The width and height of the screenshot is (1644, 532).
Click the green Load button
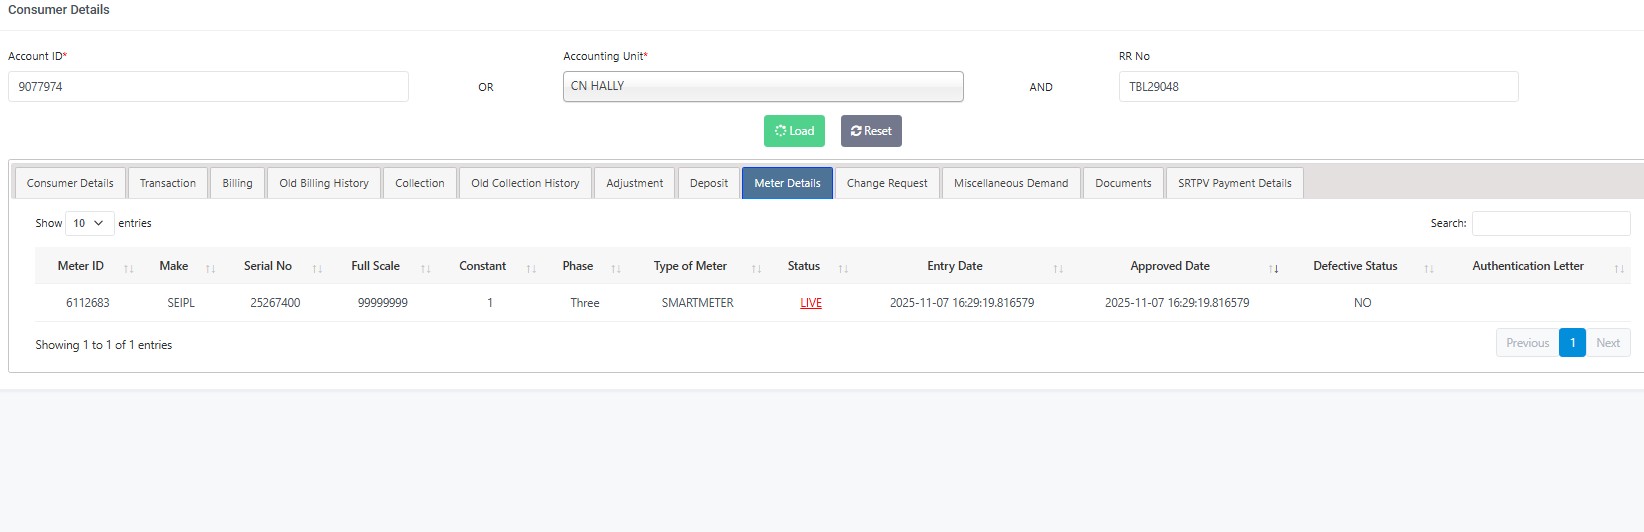[794, 131]
